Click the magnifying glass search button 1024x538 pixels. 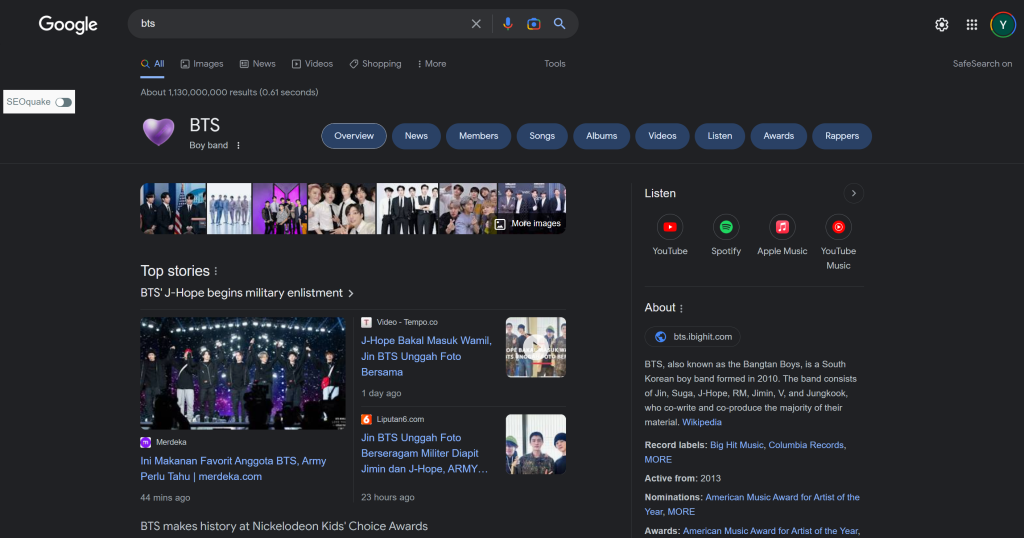pyautogui.click(x=560, y=24)
